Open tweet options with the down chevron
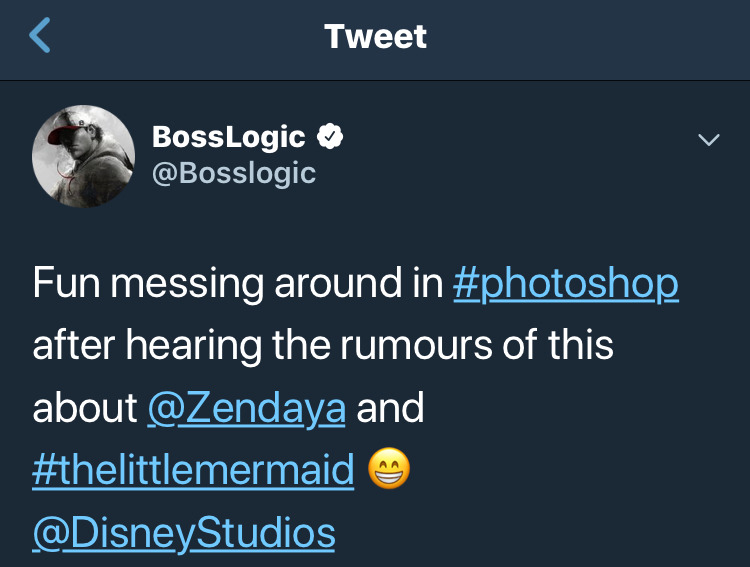750x567 pixels. (x=708, y=140)
